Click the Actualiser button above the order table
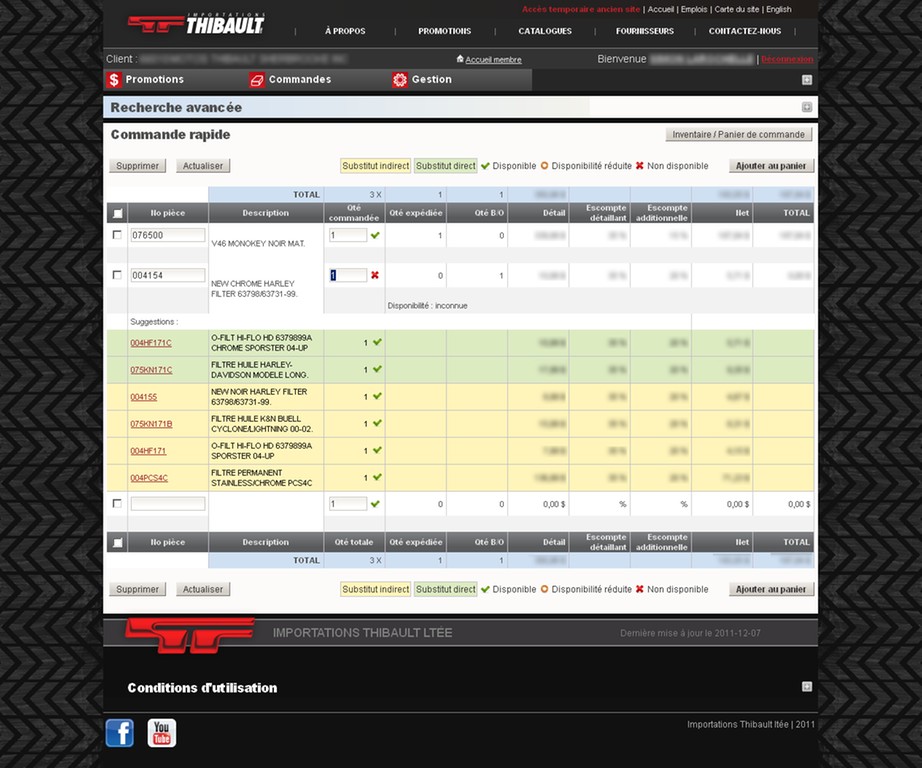This screenshot has height=768, width=922. click(203, 166)
